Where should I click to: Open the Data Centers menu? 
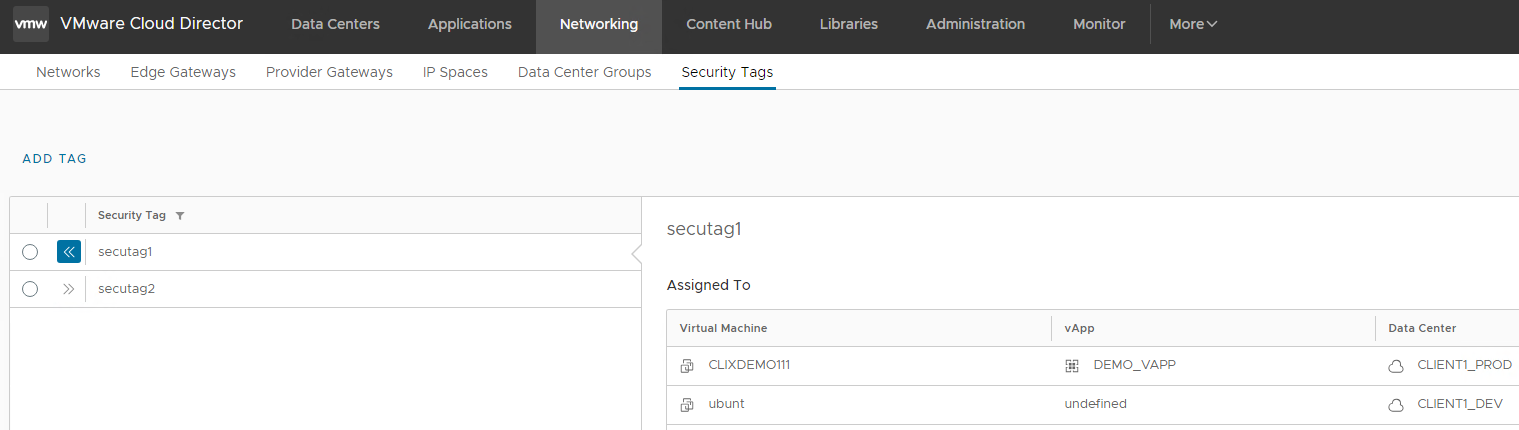tap(335, 24)
